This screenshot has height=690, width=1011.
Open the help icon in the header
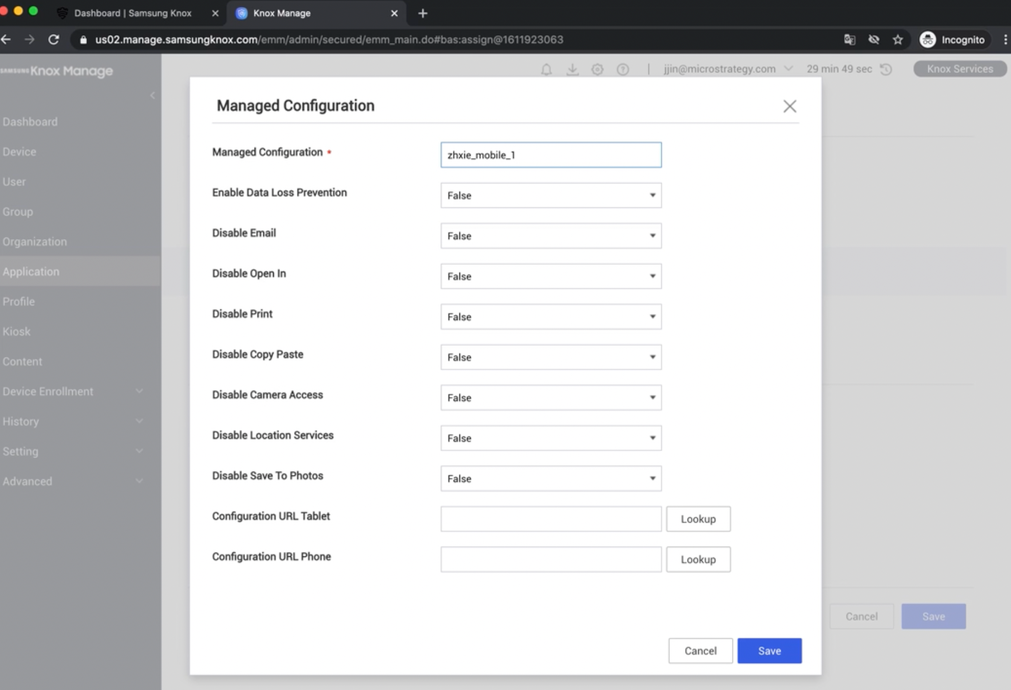click(623, 69)
